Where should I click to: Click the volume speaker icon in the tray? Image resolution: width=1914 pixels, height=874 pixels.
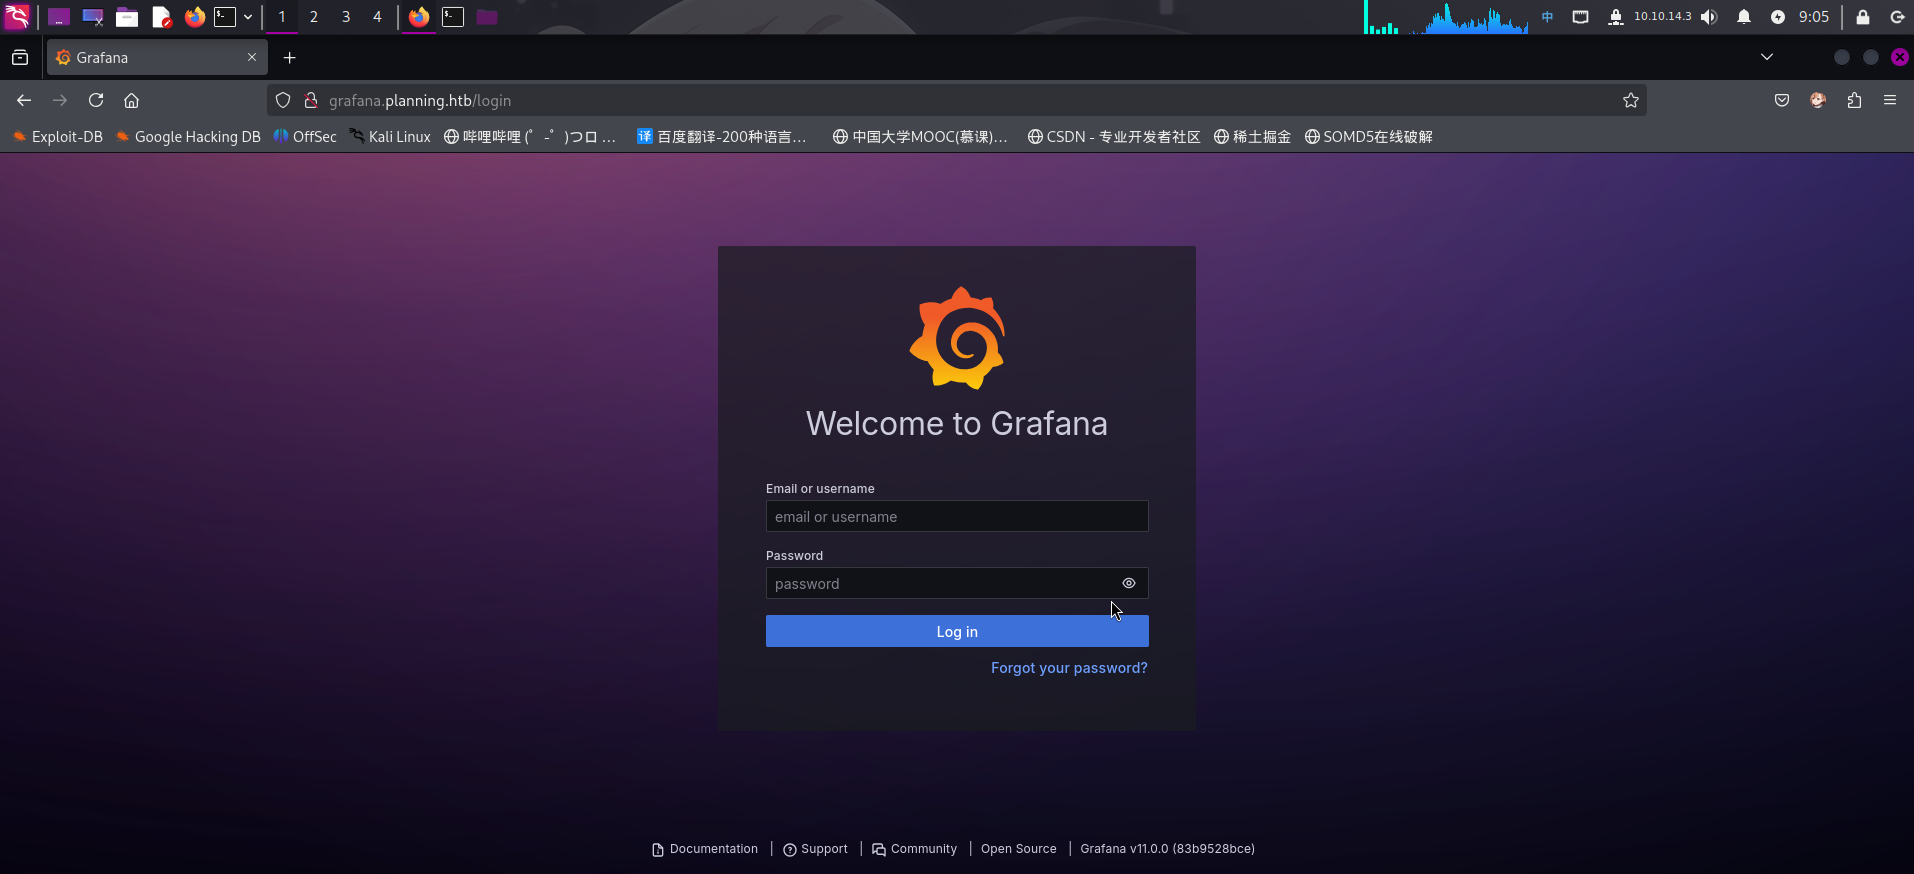coord(1709,17)
